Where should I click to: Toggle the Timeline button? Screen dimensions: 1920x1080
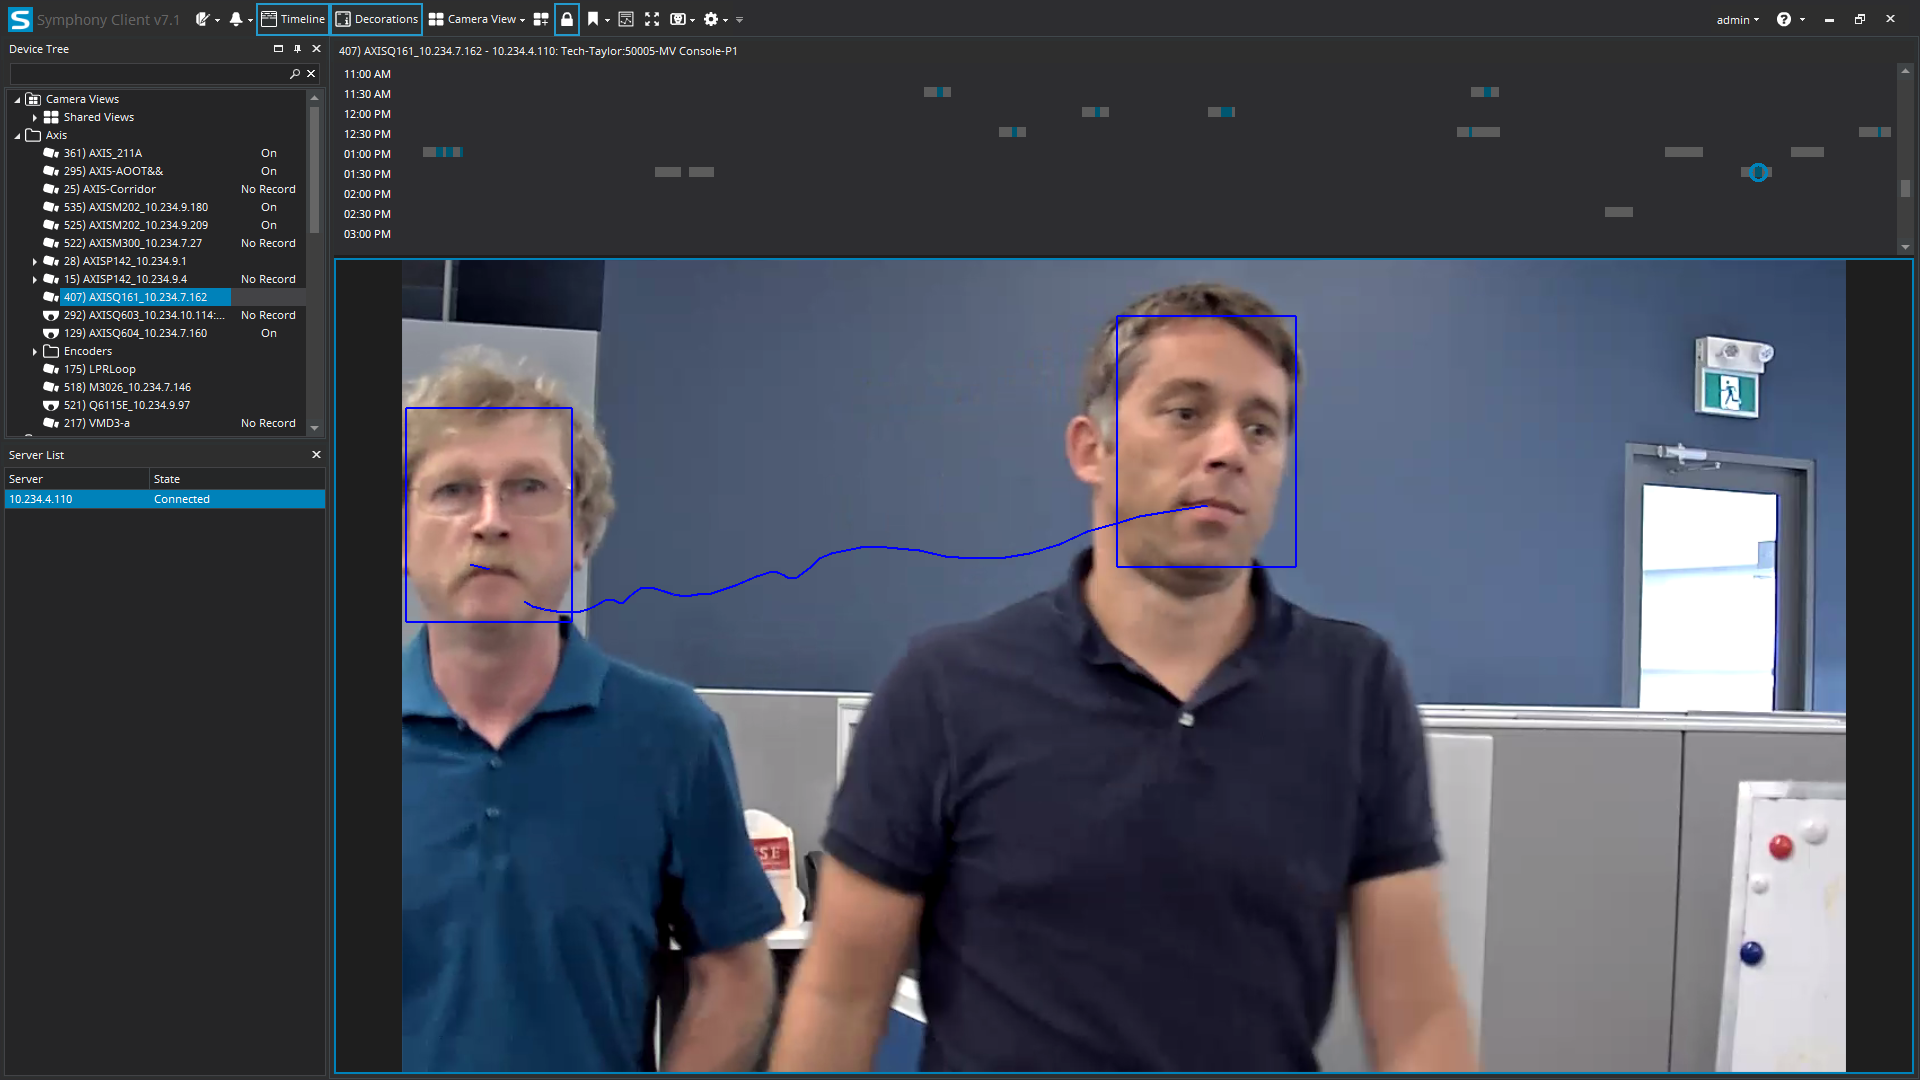click(x=292, y=19)
